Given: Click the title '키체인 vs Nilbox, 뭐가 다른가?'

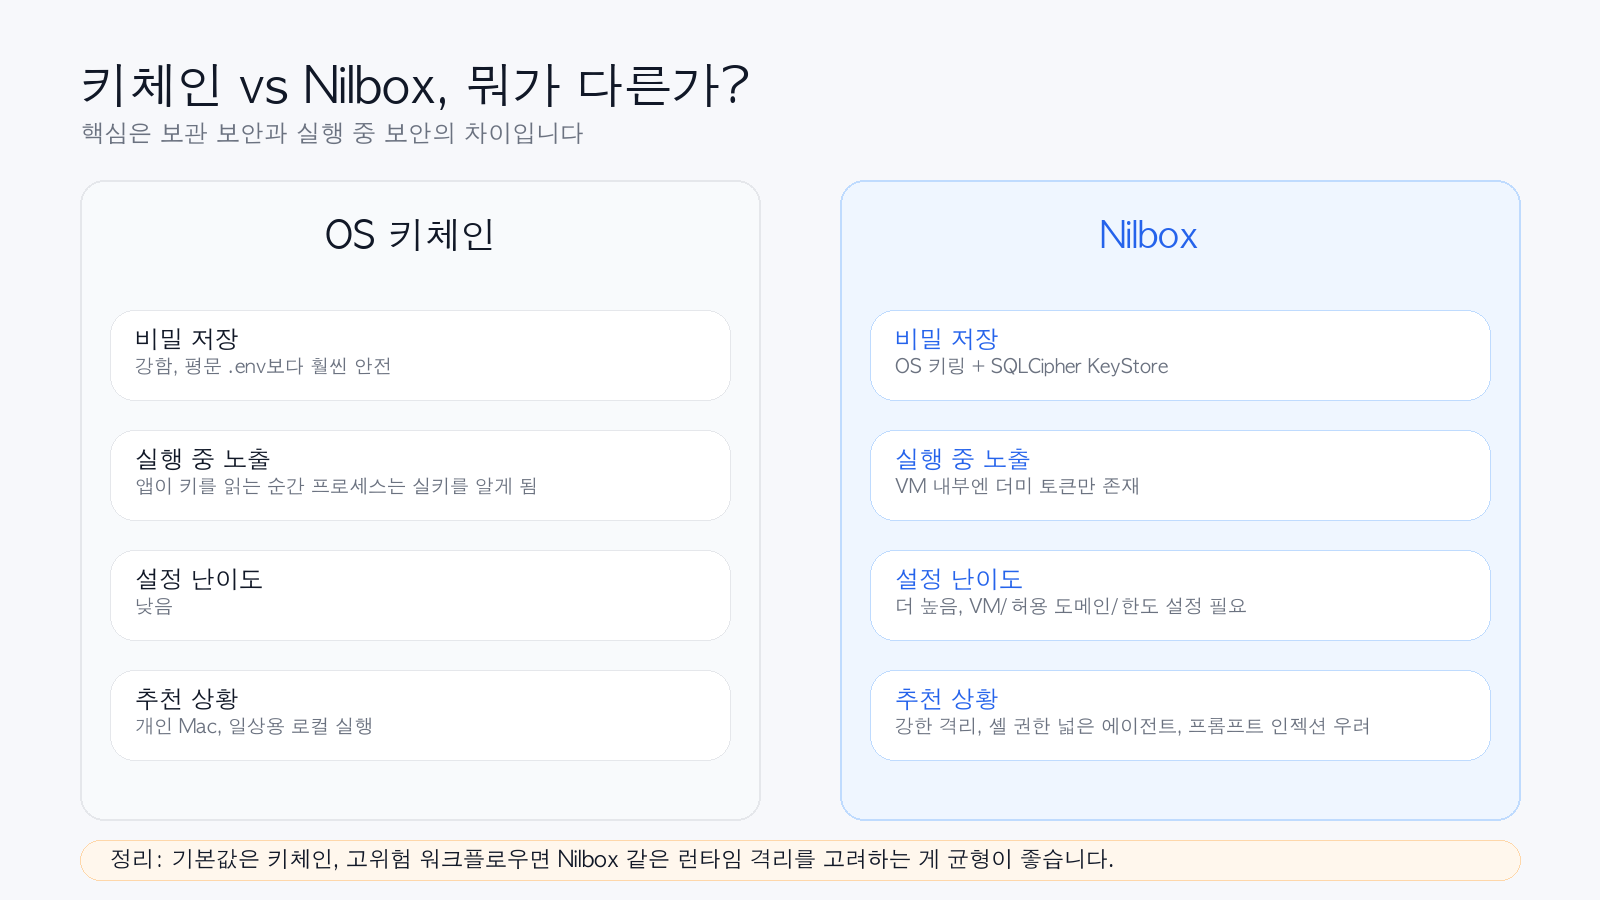Looking at the screenshot, I should pyautogui.click(x=414, y=85).
